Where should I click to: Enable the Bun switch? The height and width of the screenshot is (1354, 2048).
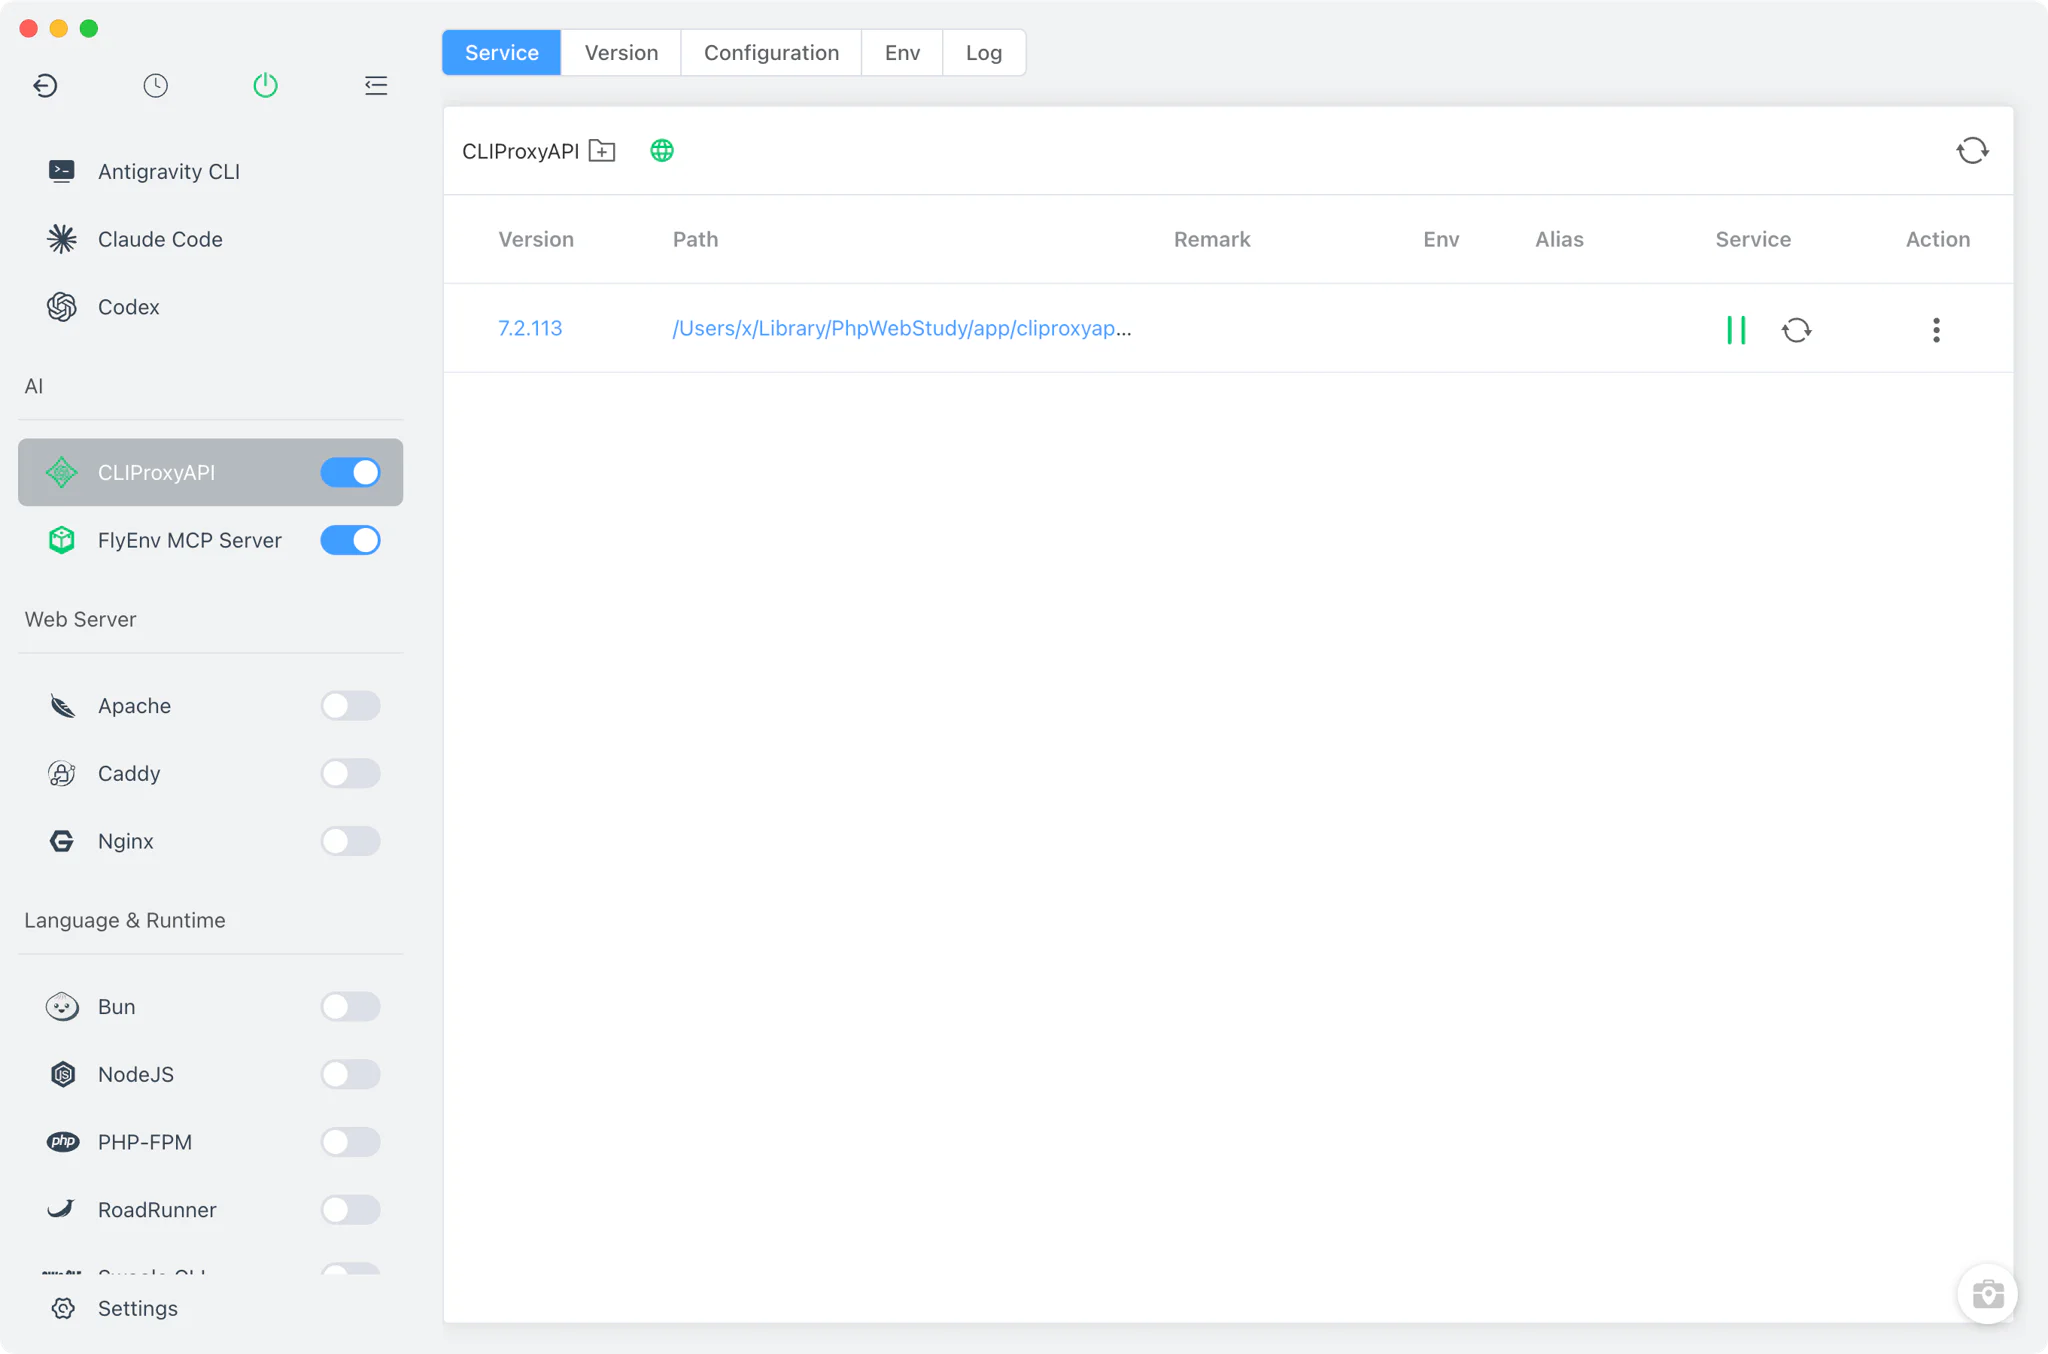[x=351, y=1007]
